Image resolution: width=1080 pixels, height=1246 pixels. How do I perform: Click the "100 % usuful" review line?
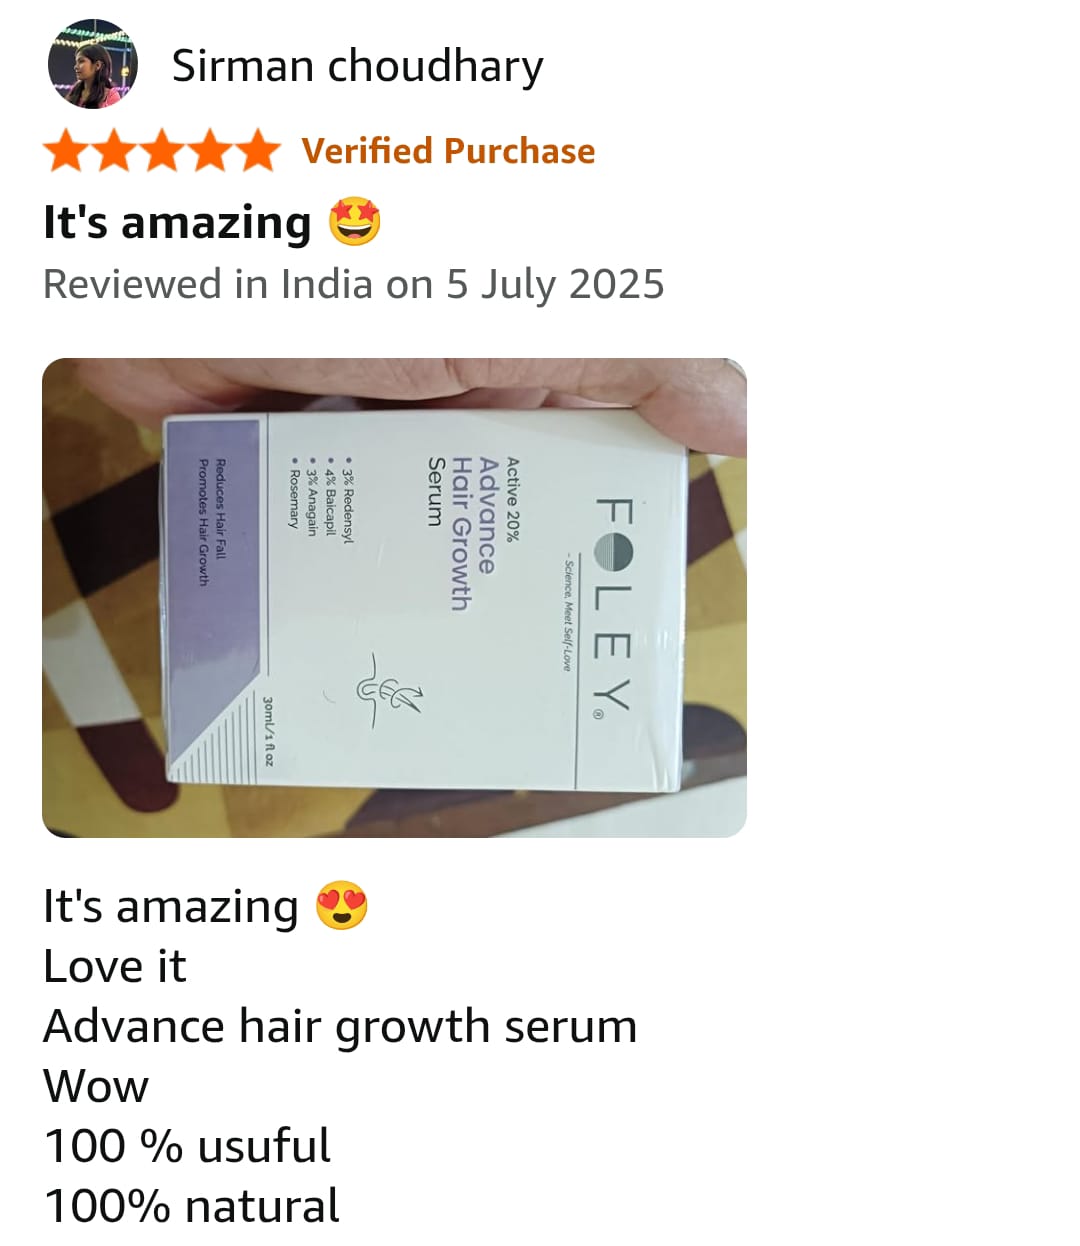tap(187, 1146)
